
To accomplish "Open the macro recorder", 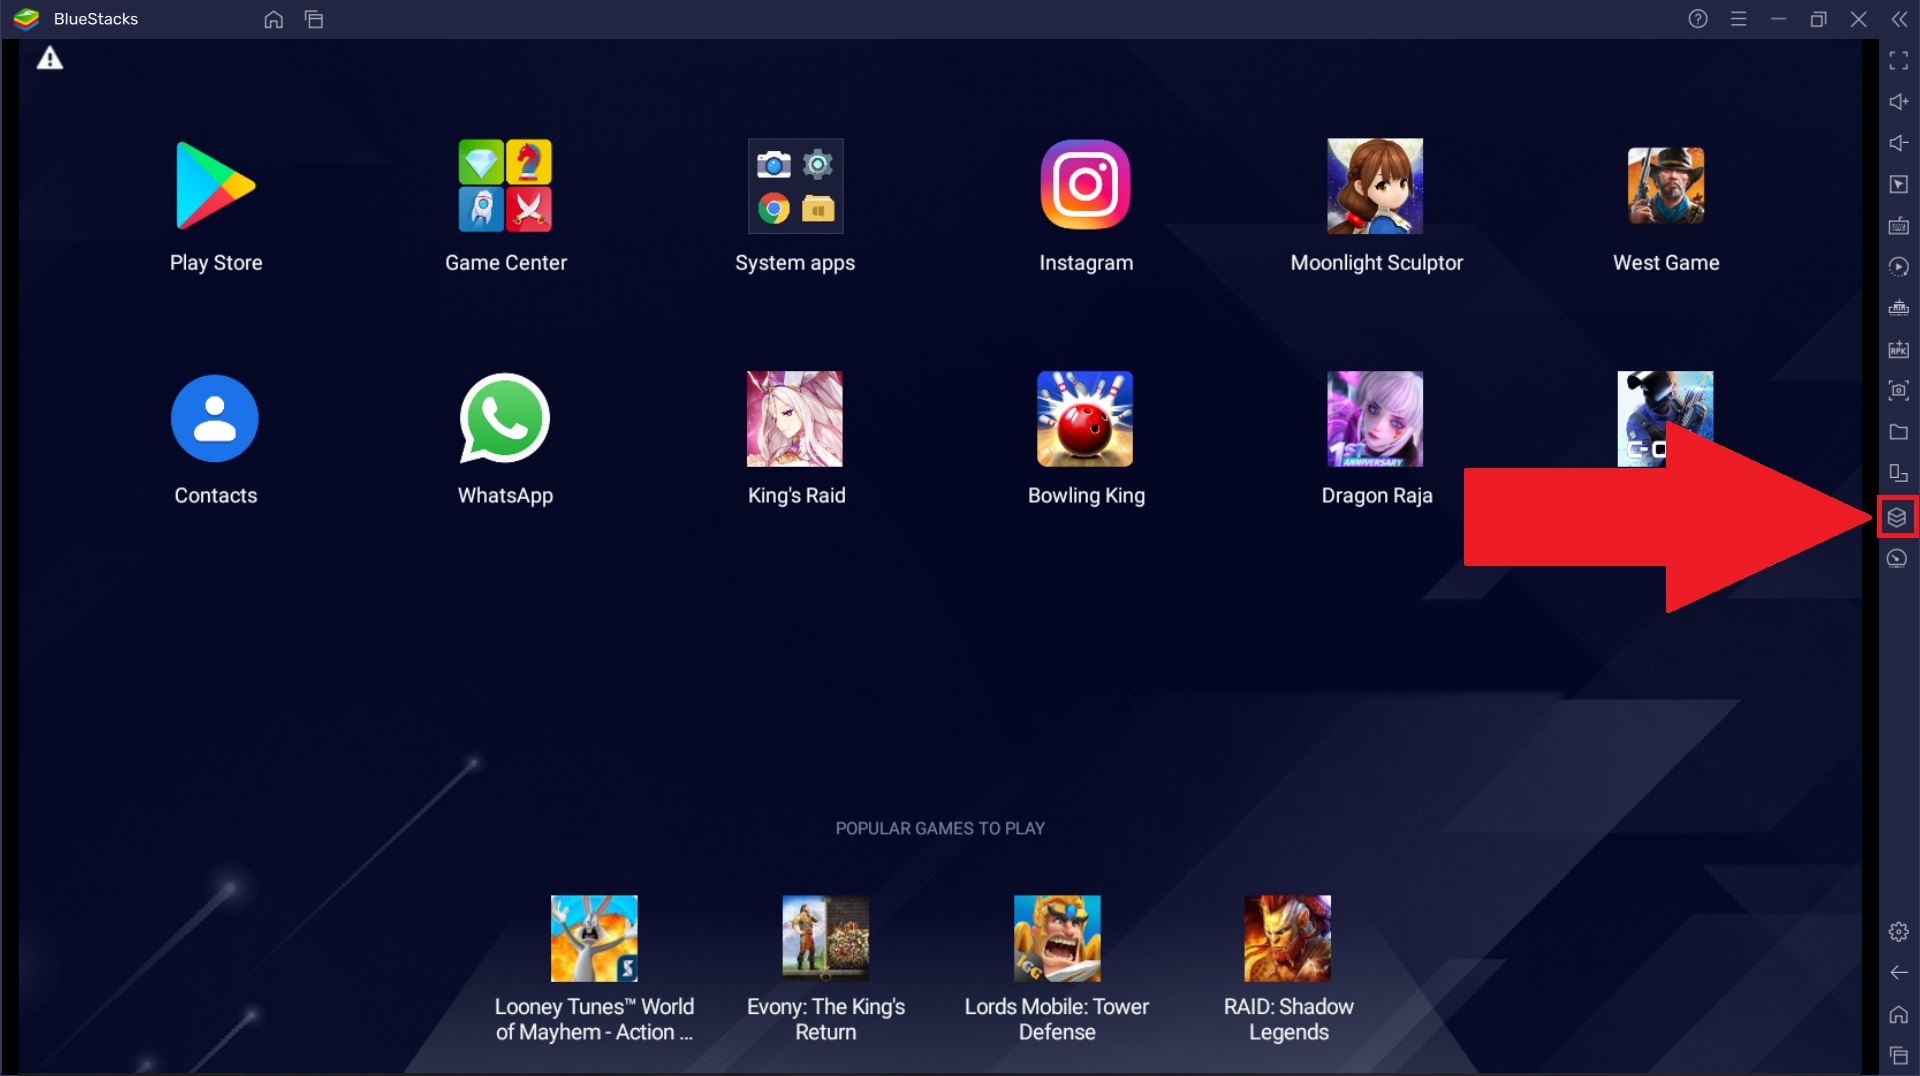I will click(x=1898, y=267).
